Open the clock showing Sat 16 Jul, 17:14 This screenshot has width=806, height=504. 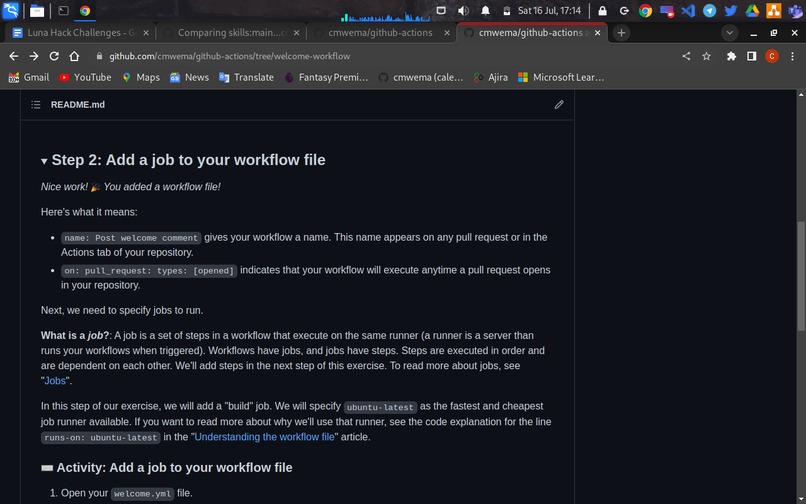coord(549,10)
